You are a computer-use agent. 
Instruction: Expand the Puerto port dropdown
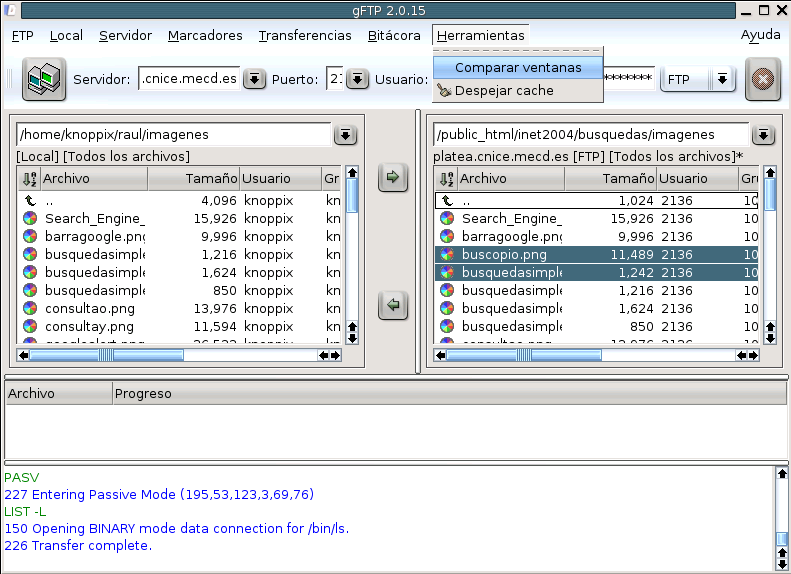point(357,79)
